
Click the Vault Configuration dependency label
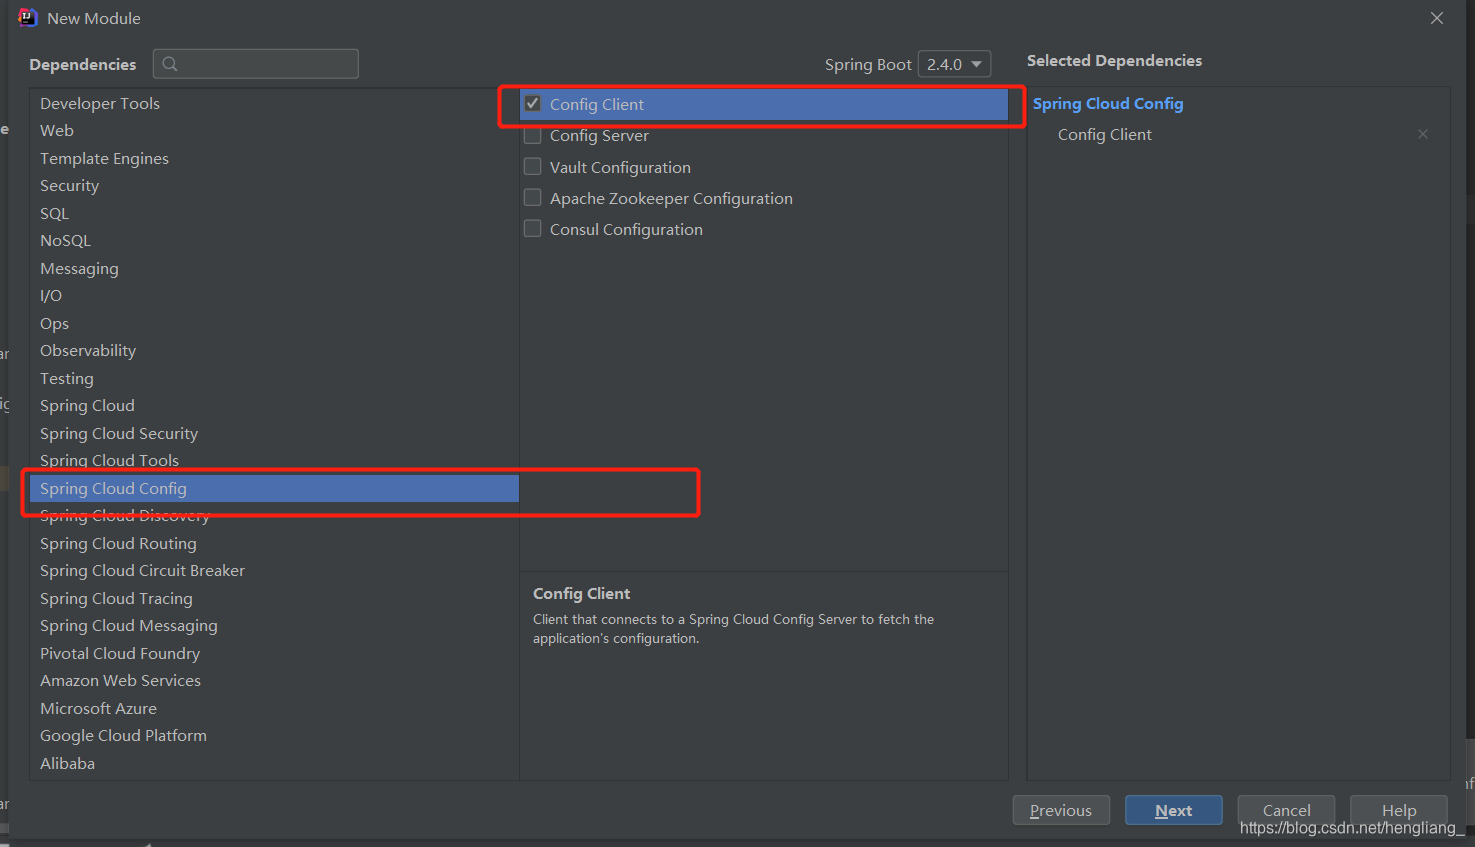click(620, 167)
